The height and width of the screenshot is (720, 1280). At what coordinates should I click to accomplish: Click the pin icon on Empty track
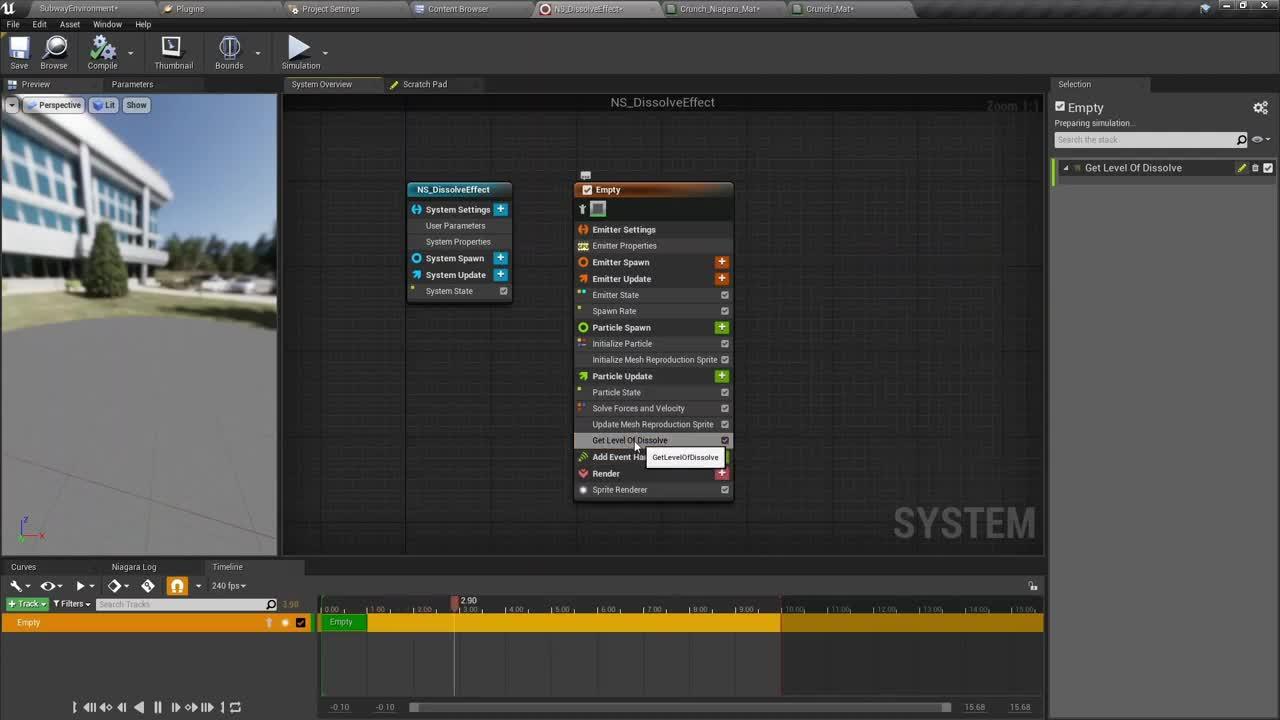(x=268, y=623)
